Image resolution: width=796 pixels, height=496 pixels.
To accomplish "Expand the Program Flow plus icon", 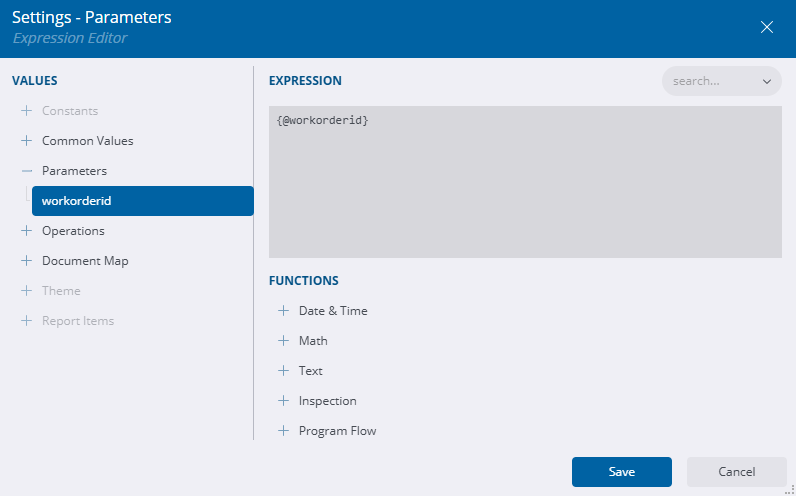I will point(283,431).
